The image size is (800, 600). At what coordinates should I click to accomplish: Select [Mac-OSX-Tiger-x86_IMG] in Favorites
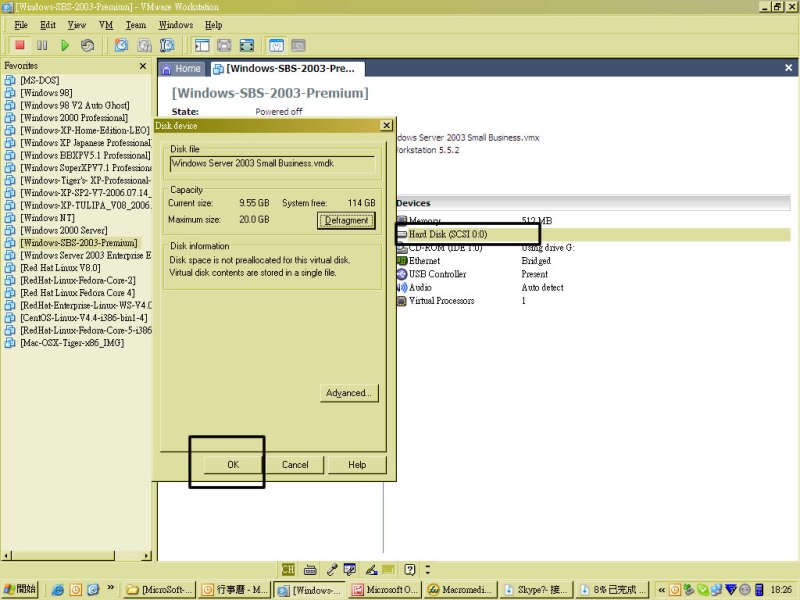pos(72,342)
